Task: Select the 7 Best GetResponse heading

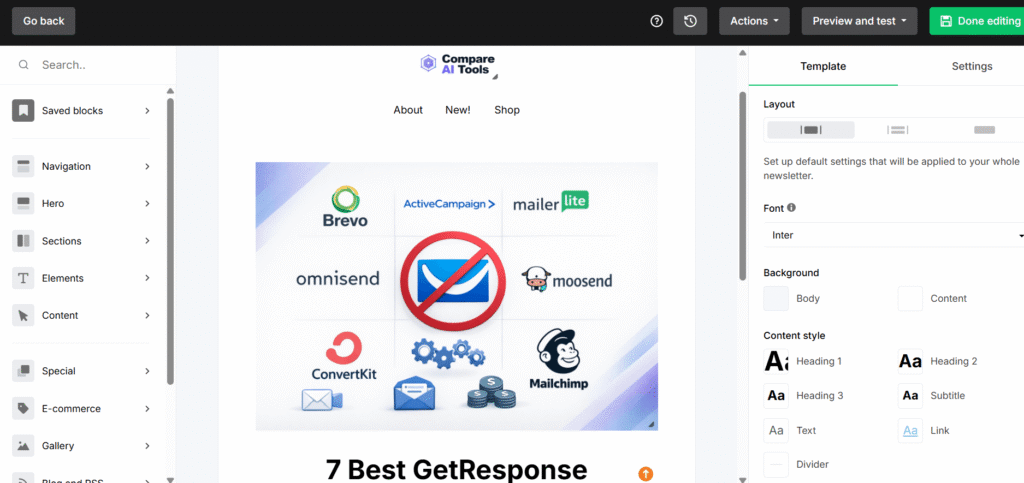Action: click(456, 469)
